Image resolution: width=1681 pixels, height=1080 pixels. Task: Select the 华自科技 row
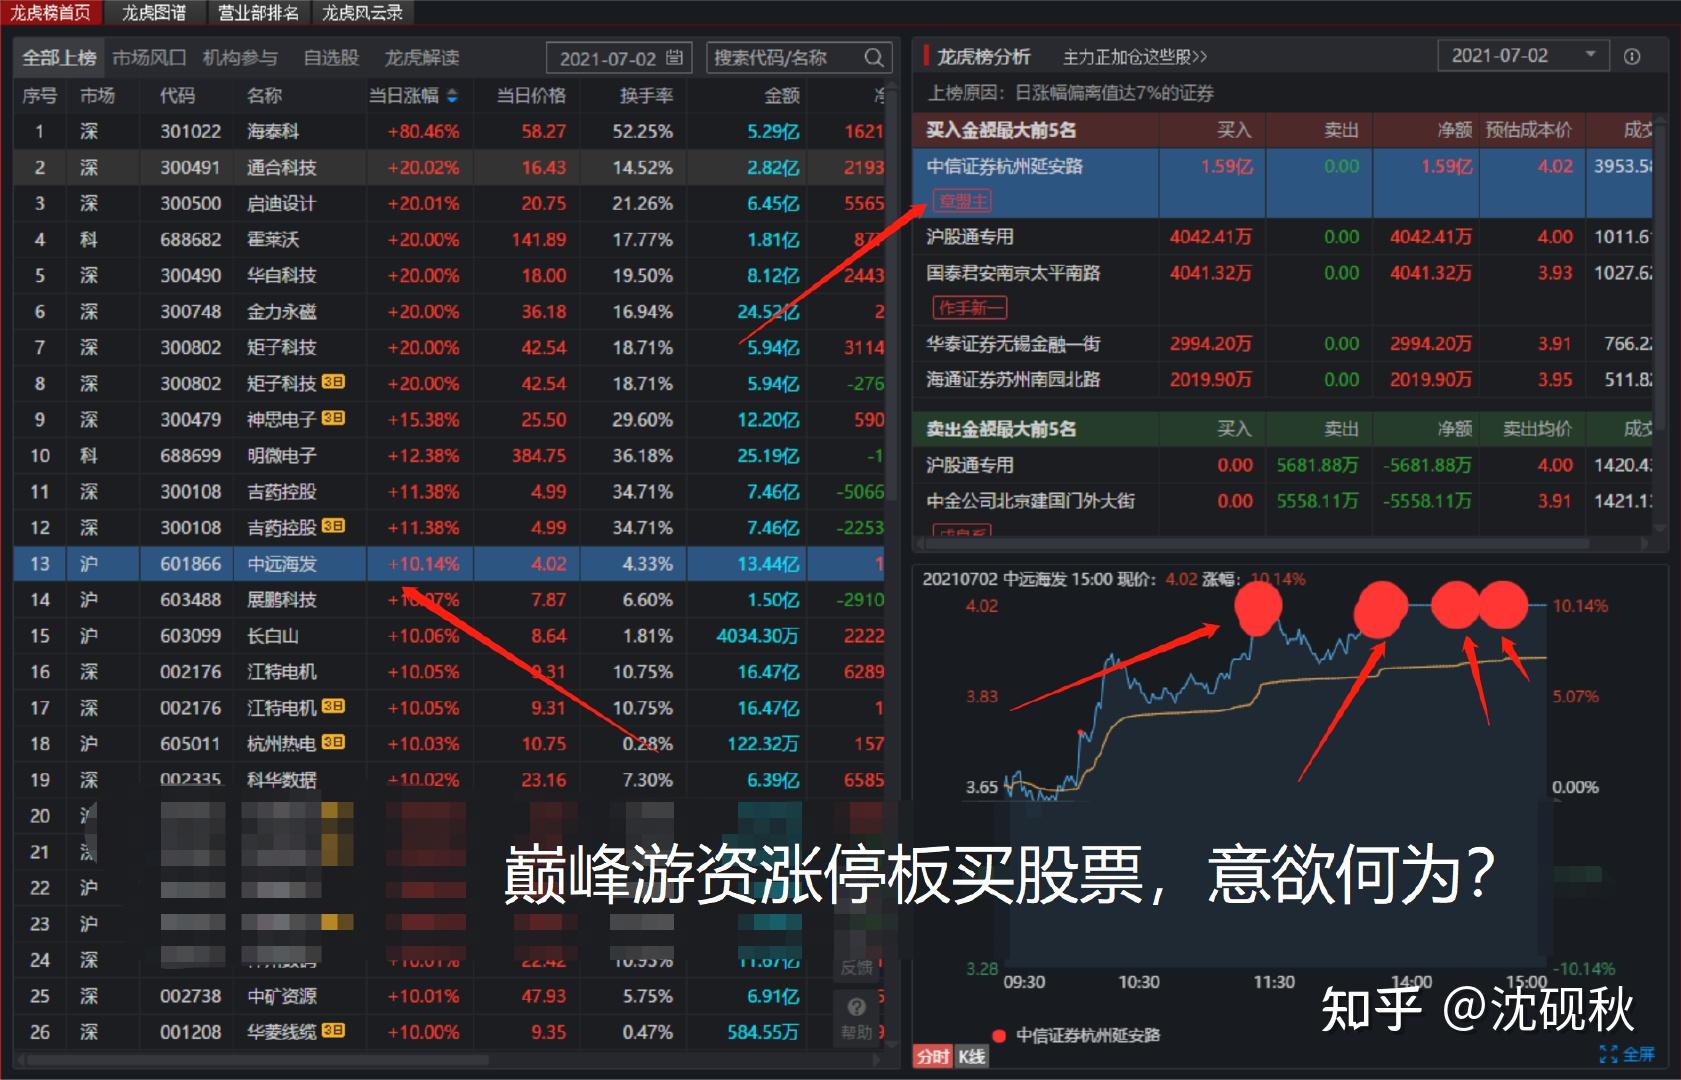click(x=450, y=275)
